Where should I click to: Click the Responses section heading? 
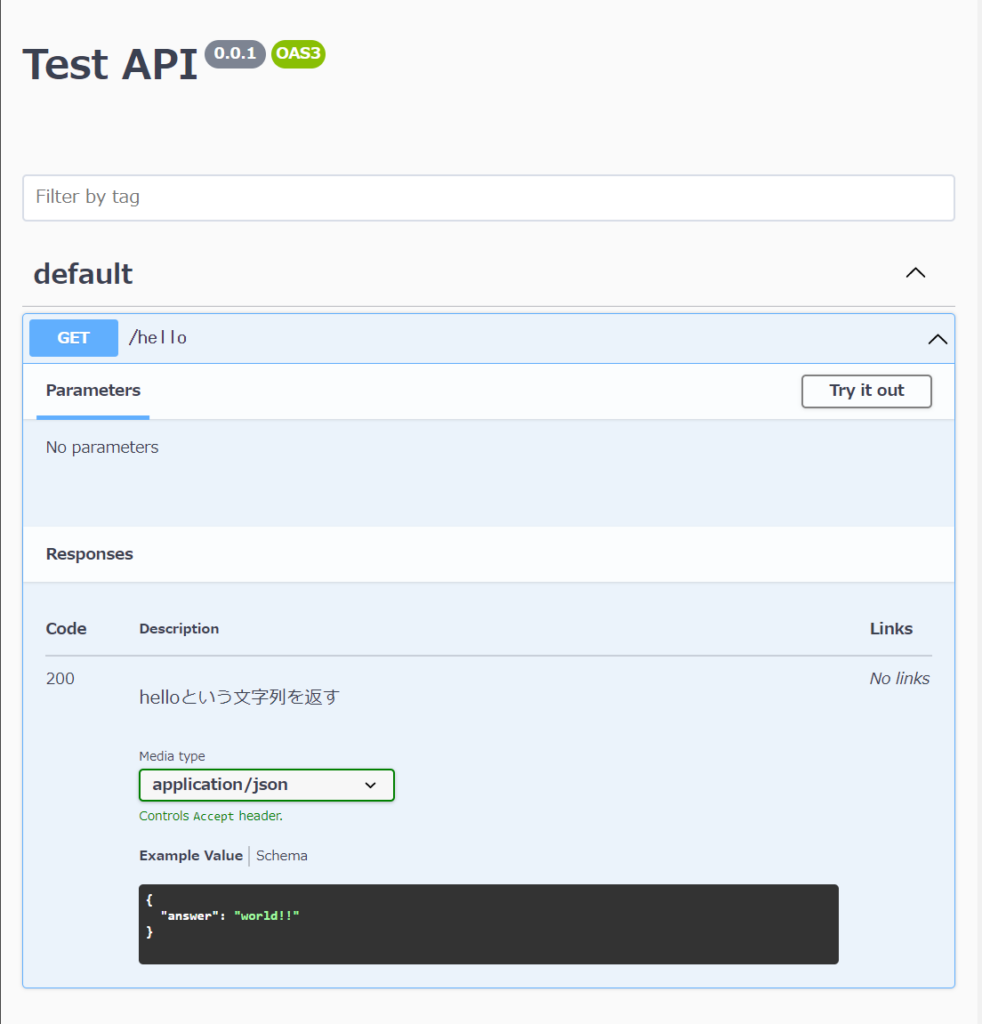pos(89,553)
